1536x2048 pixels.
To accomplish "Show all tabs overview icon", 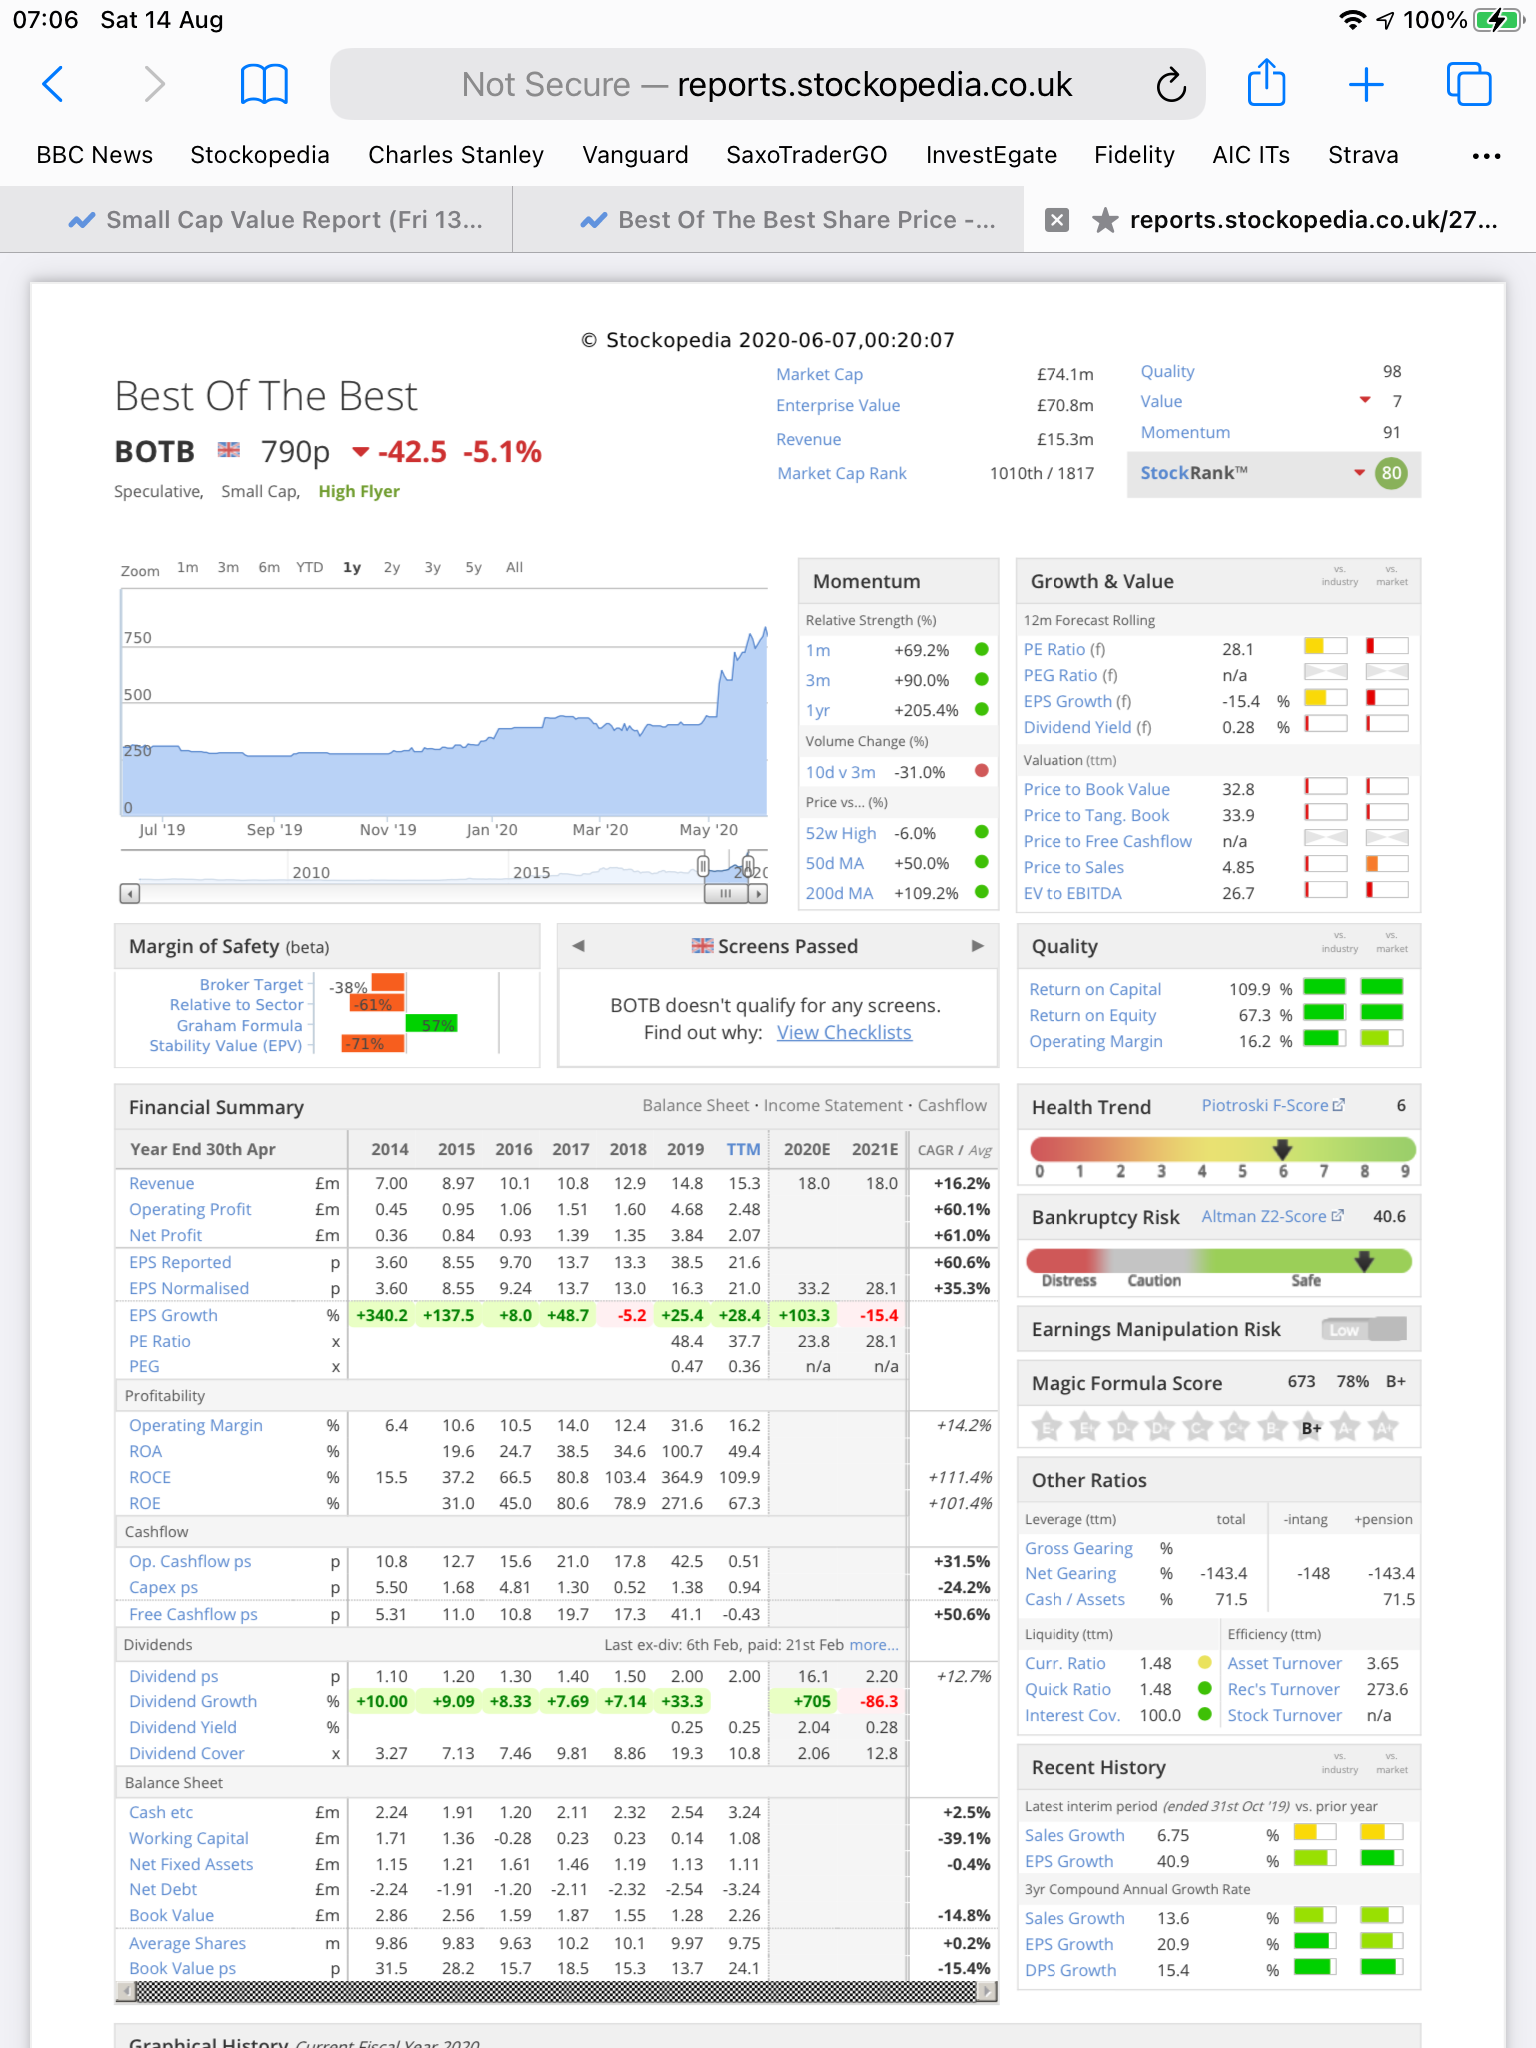I will tap(1469, 84).
